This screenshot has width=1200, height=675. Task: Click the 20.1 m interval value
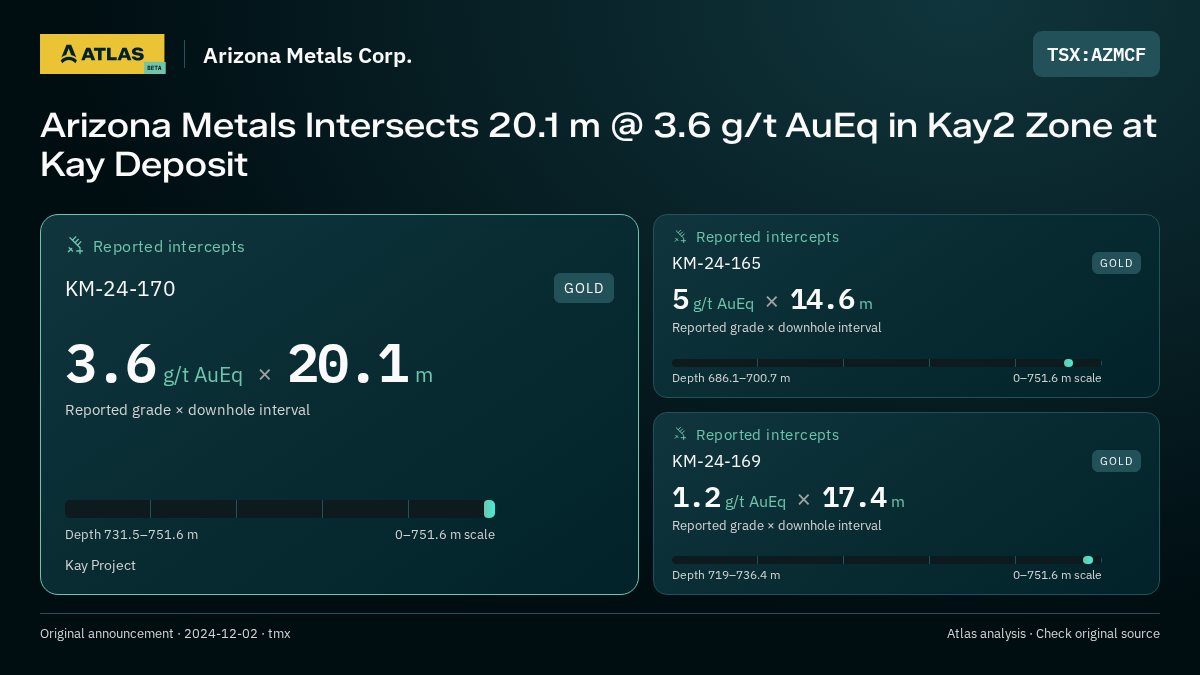pyautogui.click(x=360, y=365)
